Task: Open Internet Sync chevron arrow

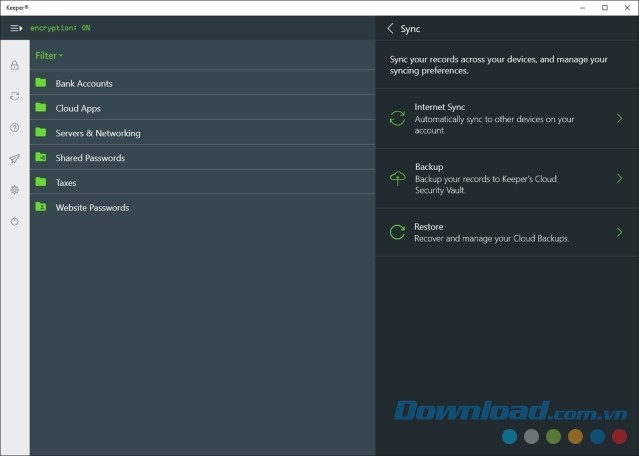Action: tap(620, 118)
